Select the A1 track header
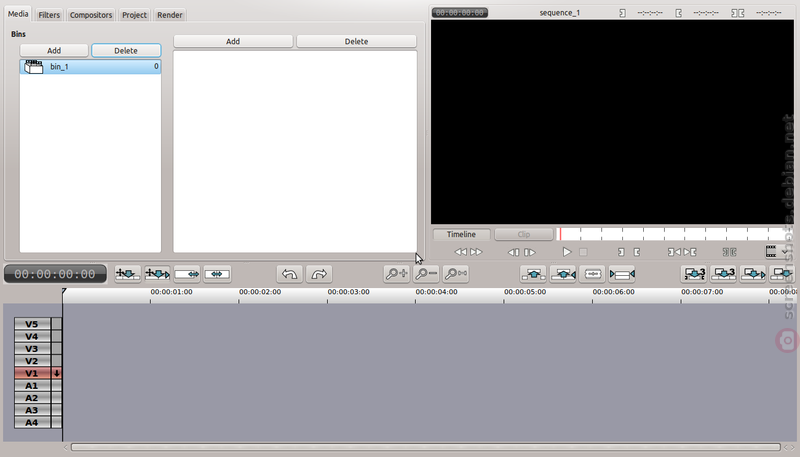This screenshot has height=457, width=800. click(x=32, y=386)
